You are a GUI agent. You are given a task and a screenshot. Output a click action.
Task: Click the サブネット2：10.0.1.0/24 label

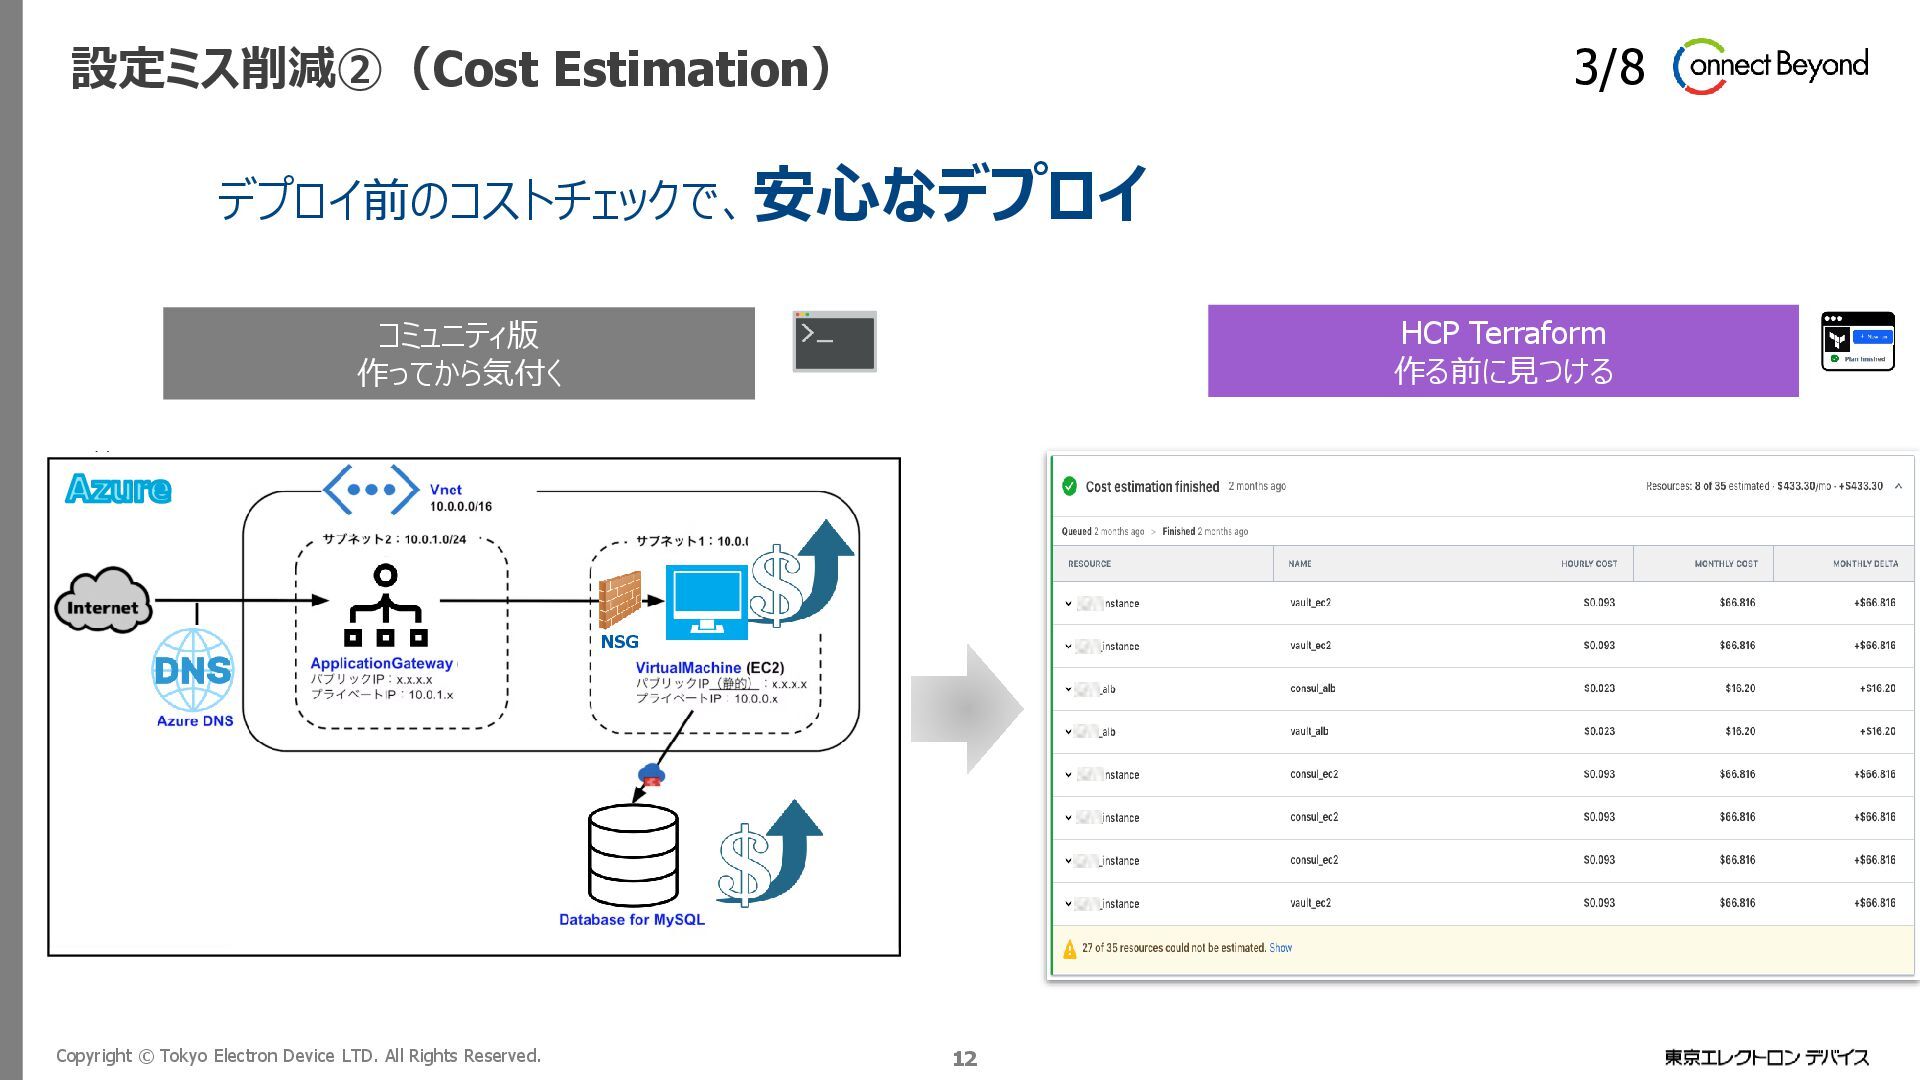point(394,539)
